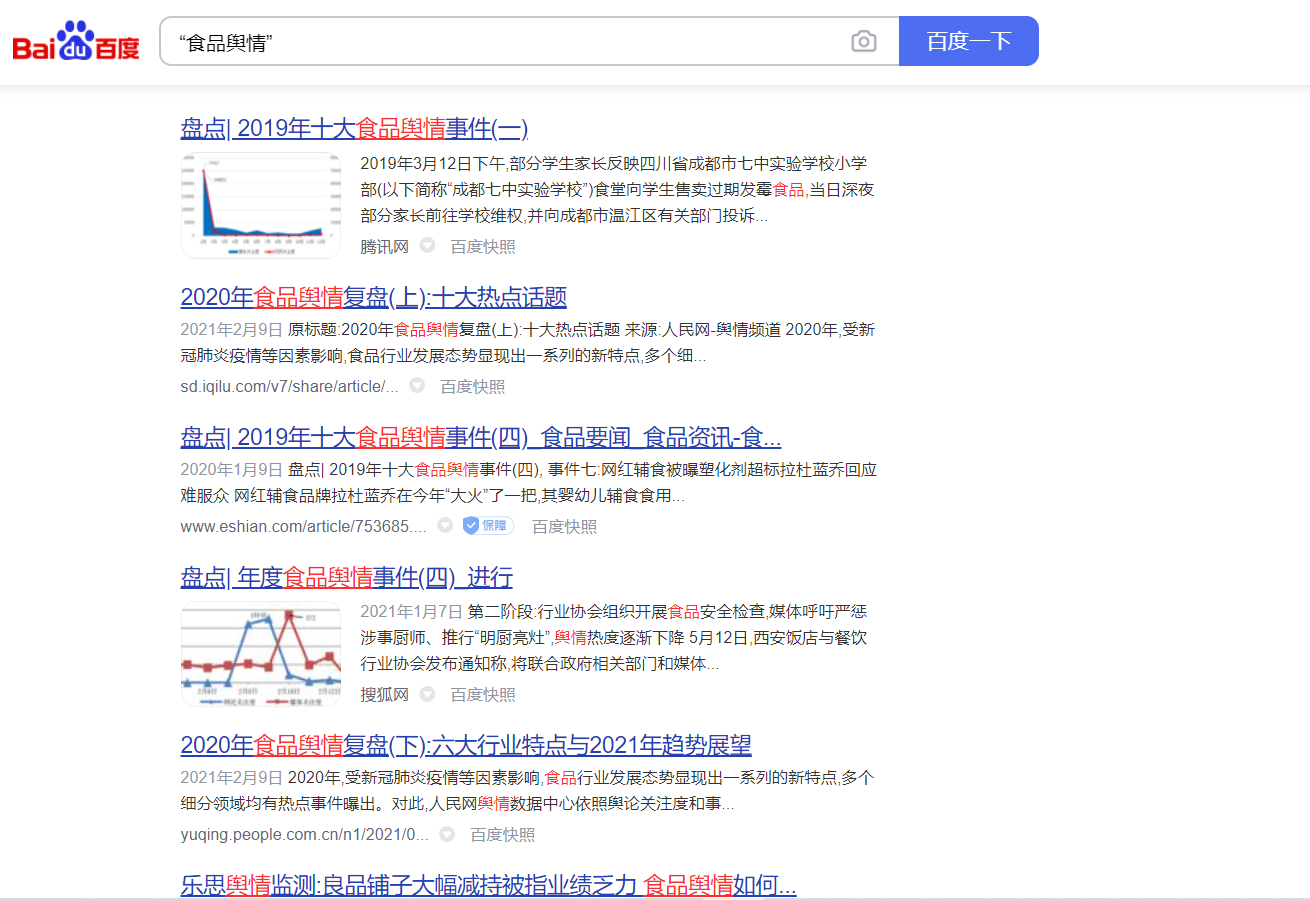The image size is (1310, 900).
Task: Open result 盘点| 2019年十大食品舆情事件(四)_食品要闻
Action: 481,437
